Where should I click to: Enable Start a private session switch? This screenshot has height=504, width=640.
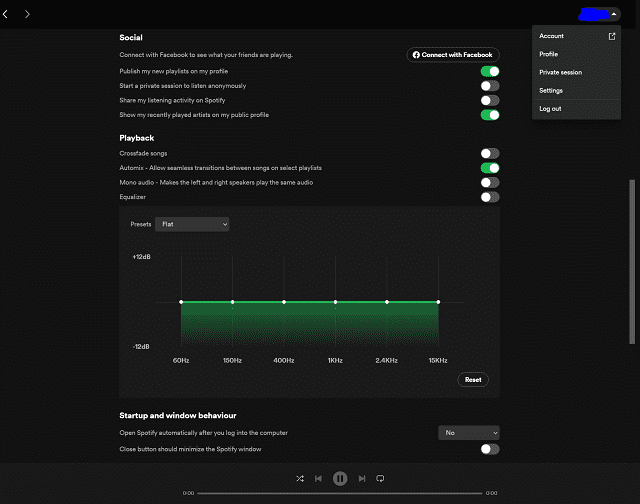click(490, 86)
